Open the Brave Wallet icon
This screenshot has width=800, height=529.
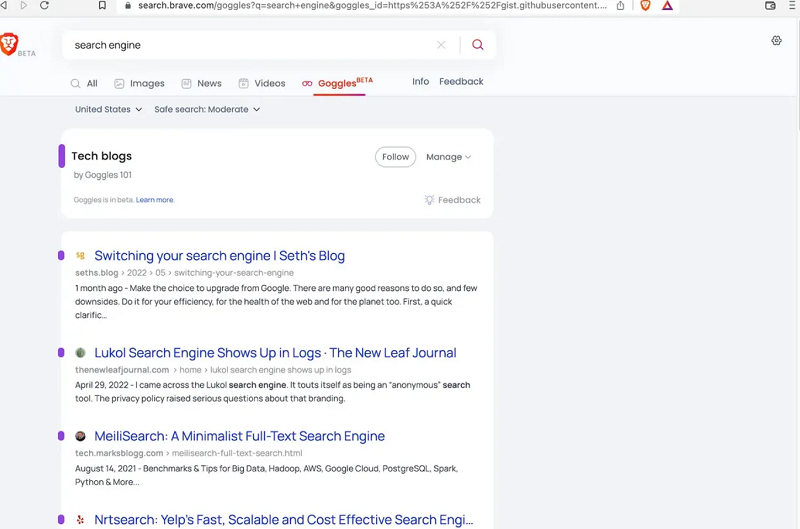tap(770, 6)
